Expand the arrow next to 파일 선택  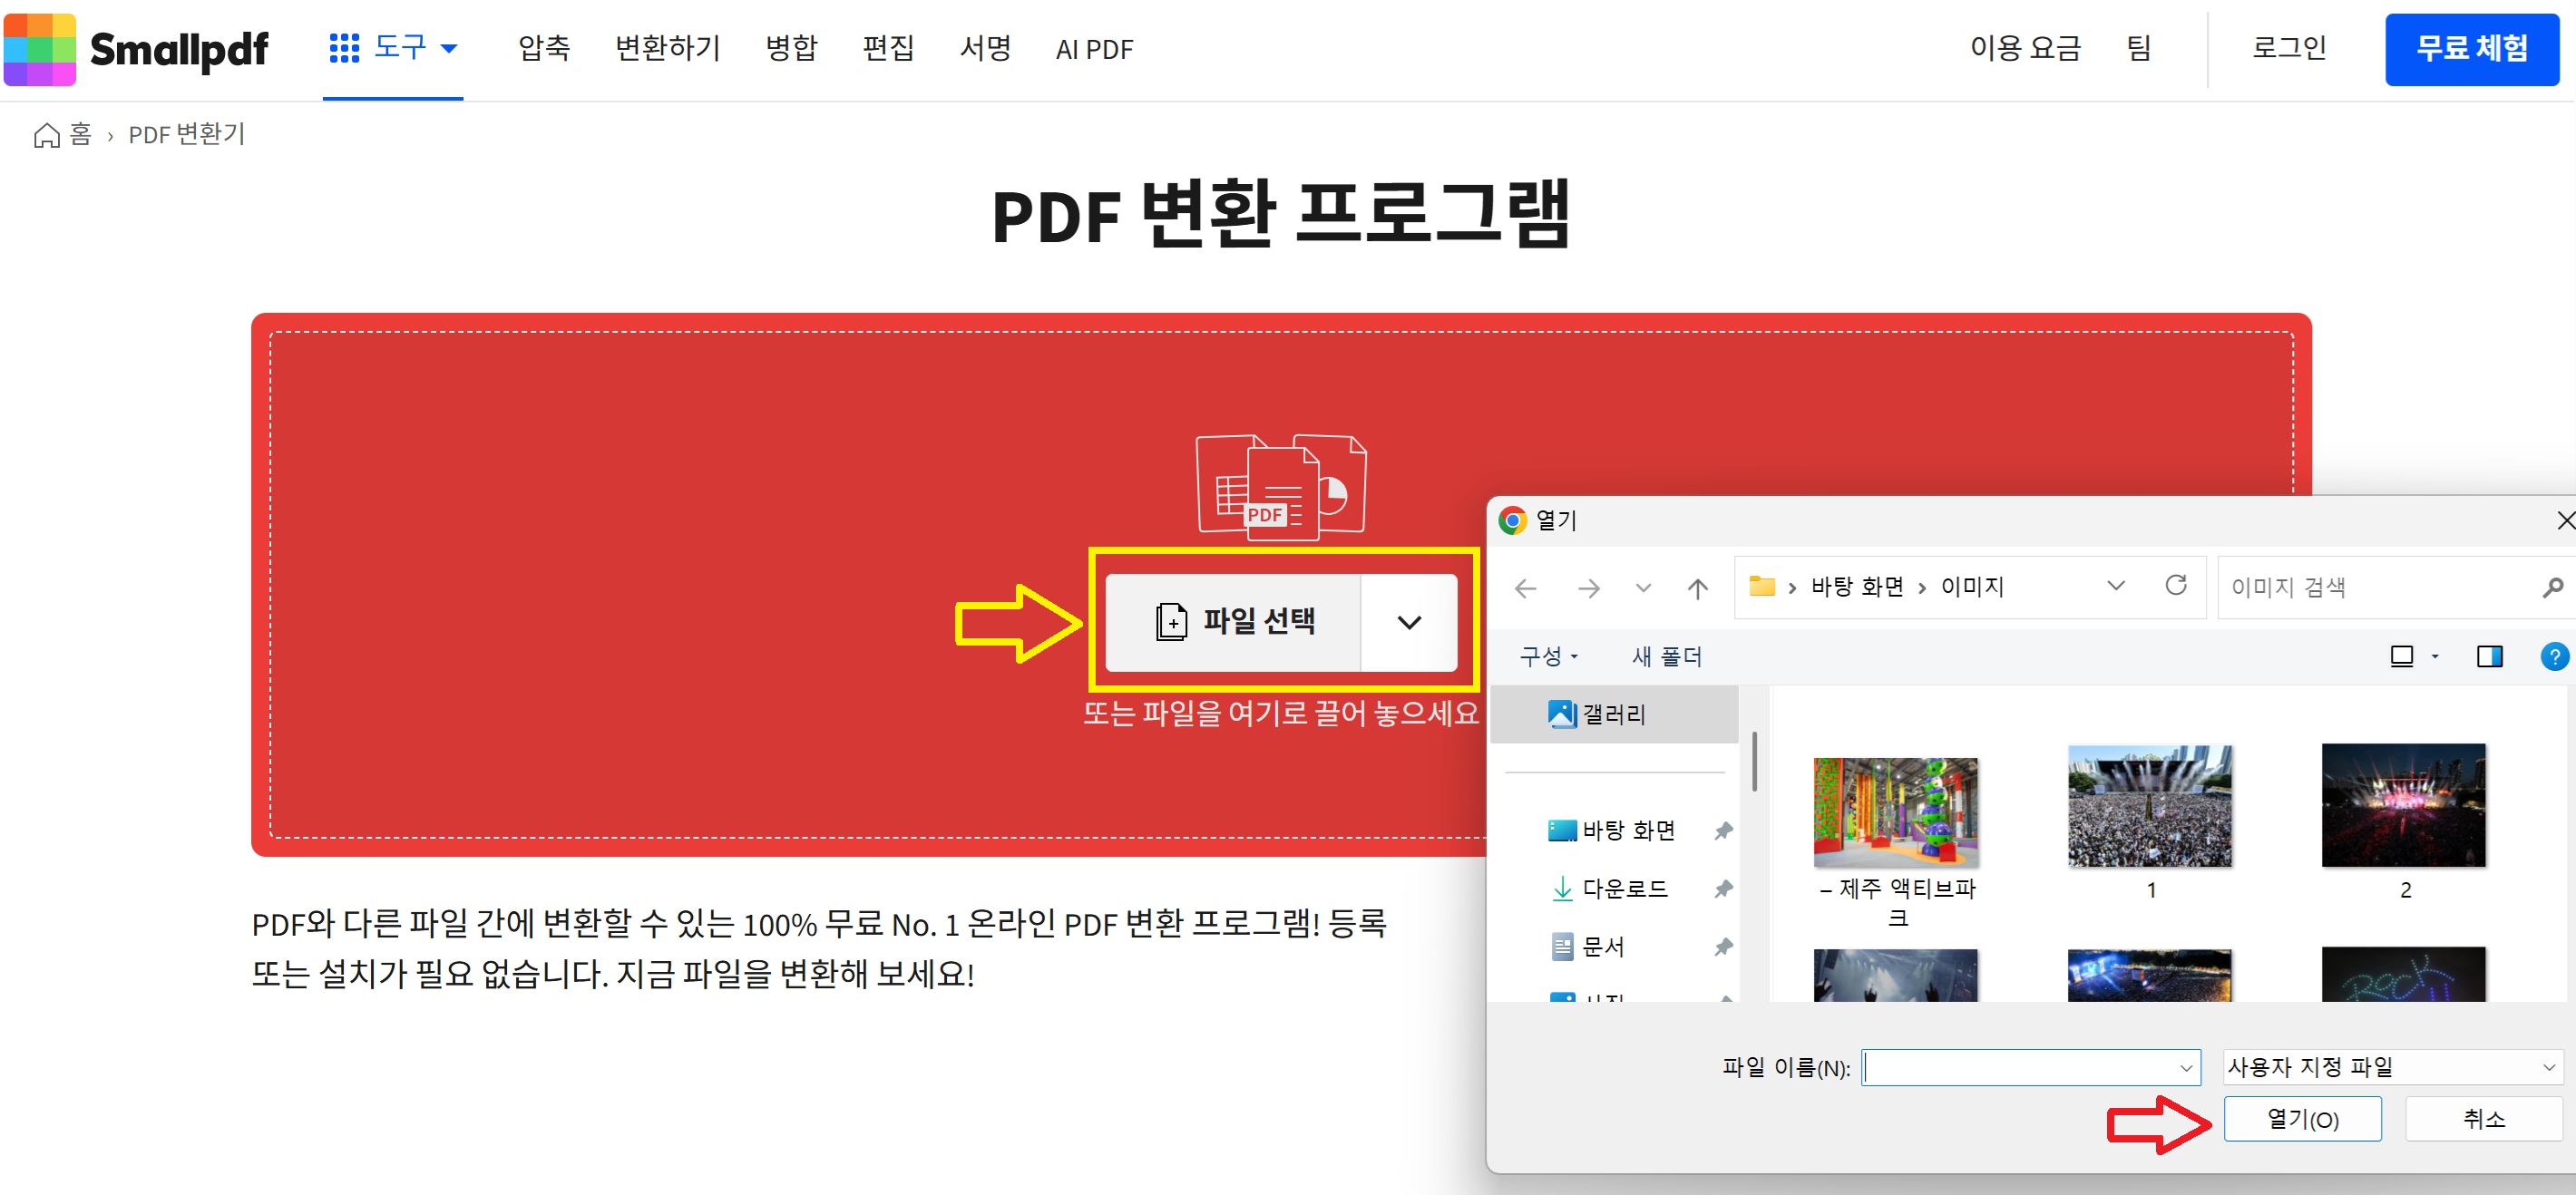click(x=1408, y=623)
